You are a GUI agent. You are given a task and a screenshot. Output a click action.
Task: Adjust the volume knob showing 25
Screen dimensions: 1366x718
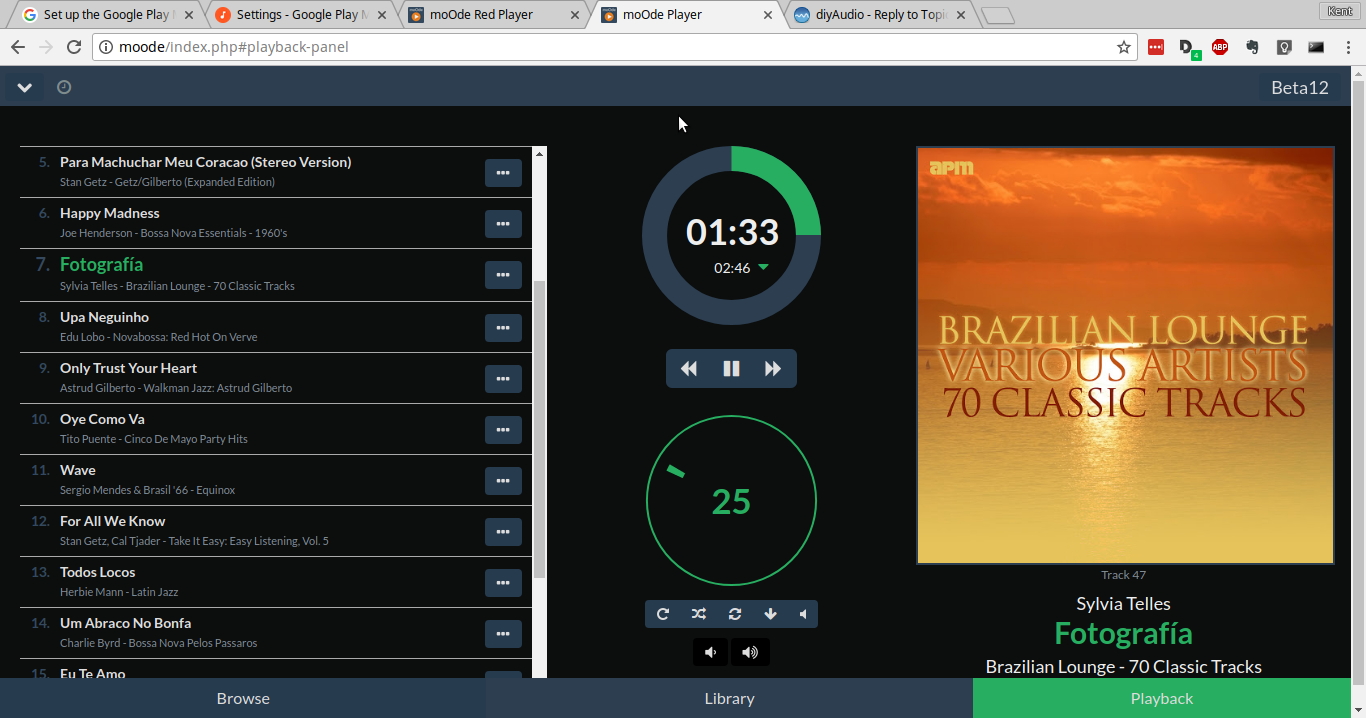731,501
